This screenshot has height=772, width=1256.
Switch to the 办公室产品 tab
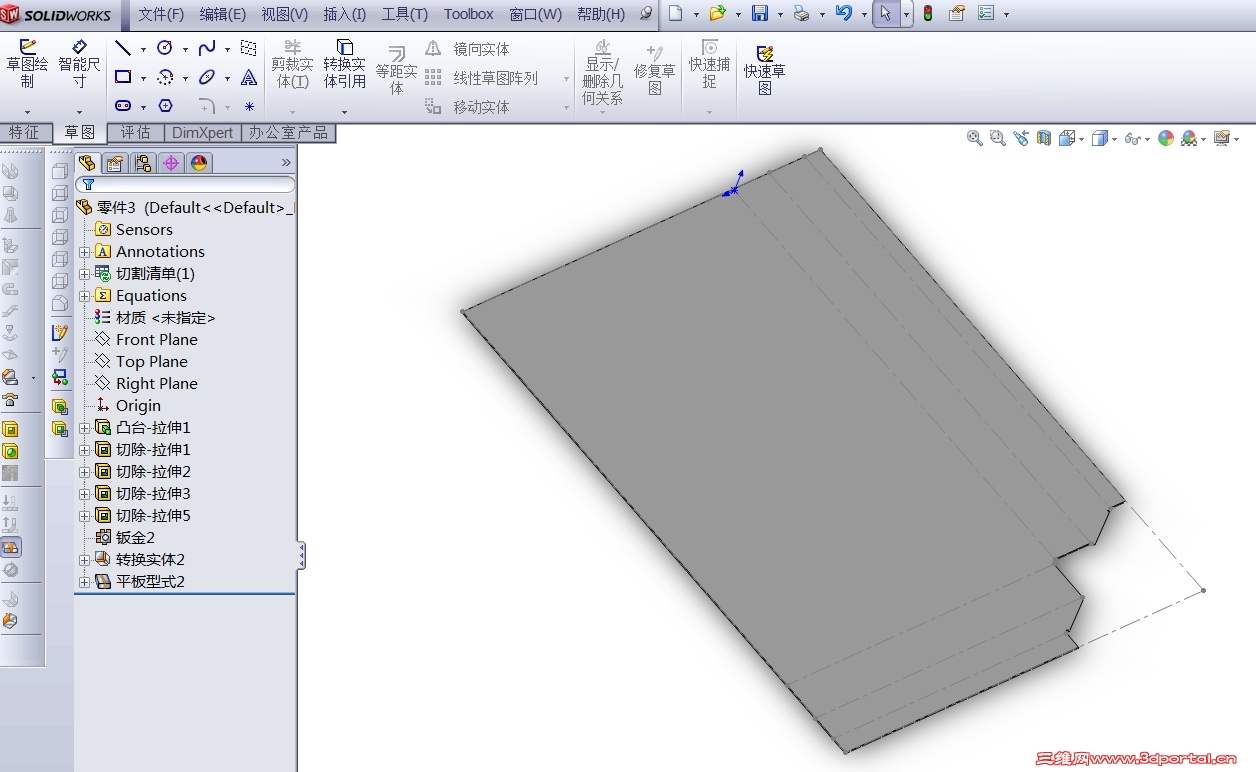pos(288,132)
